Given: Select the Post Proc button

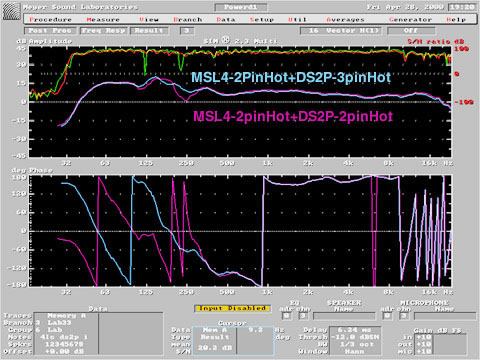Looking at the screenshot, I should pyautogui.click(x=50, y=31).
